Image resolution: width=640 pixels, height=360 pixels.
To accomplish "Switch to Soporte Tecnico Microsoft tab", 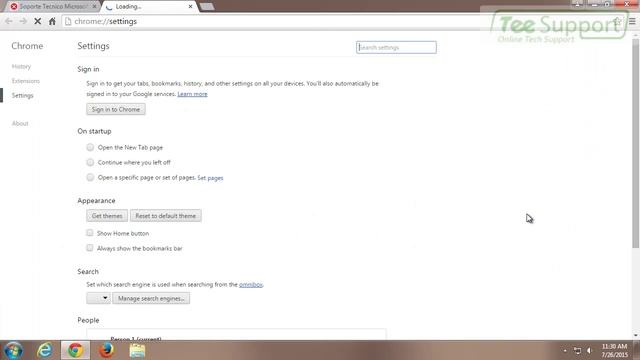I will point(52,7).
